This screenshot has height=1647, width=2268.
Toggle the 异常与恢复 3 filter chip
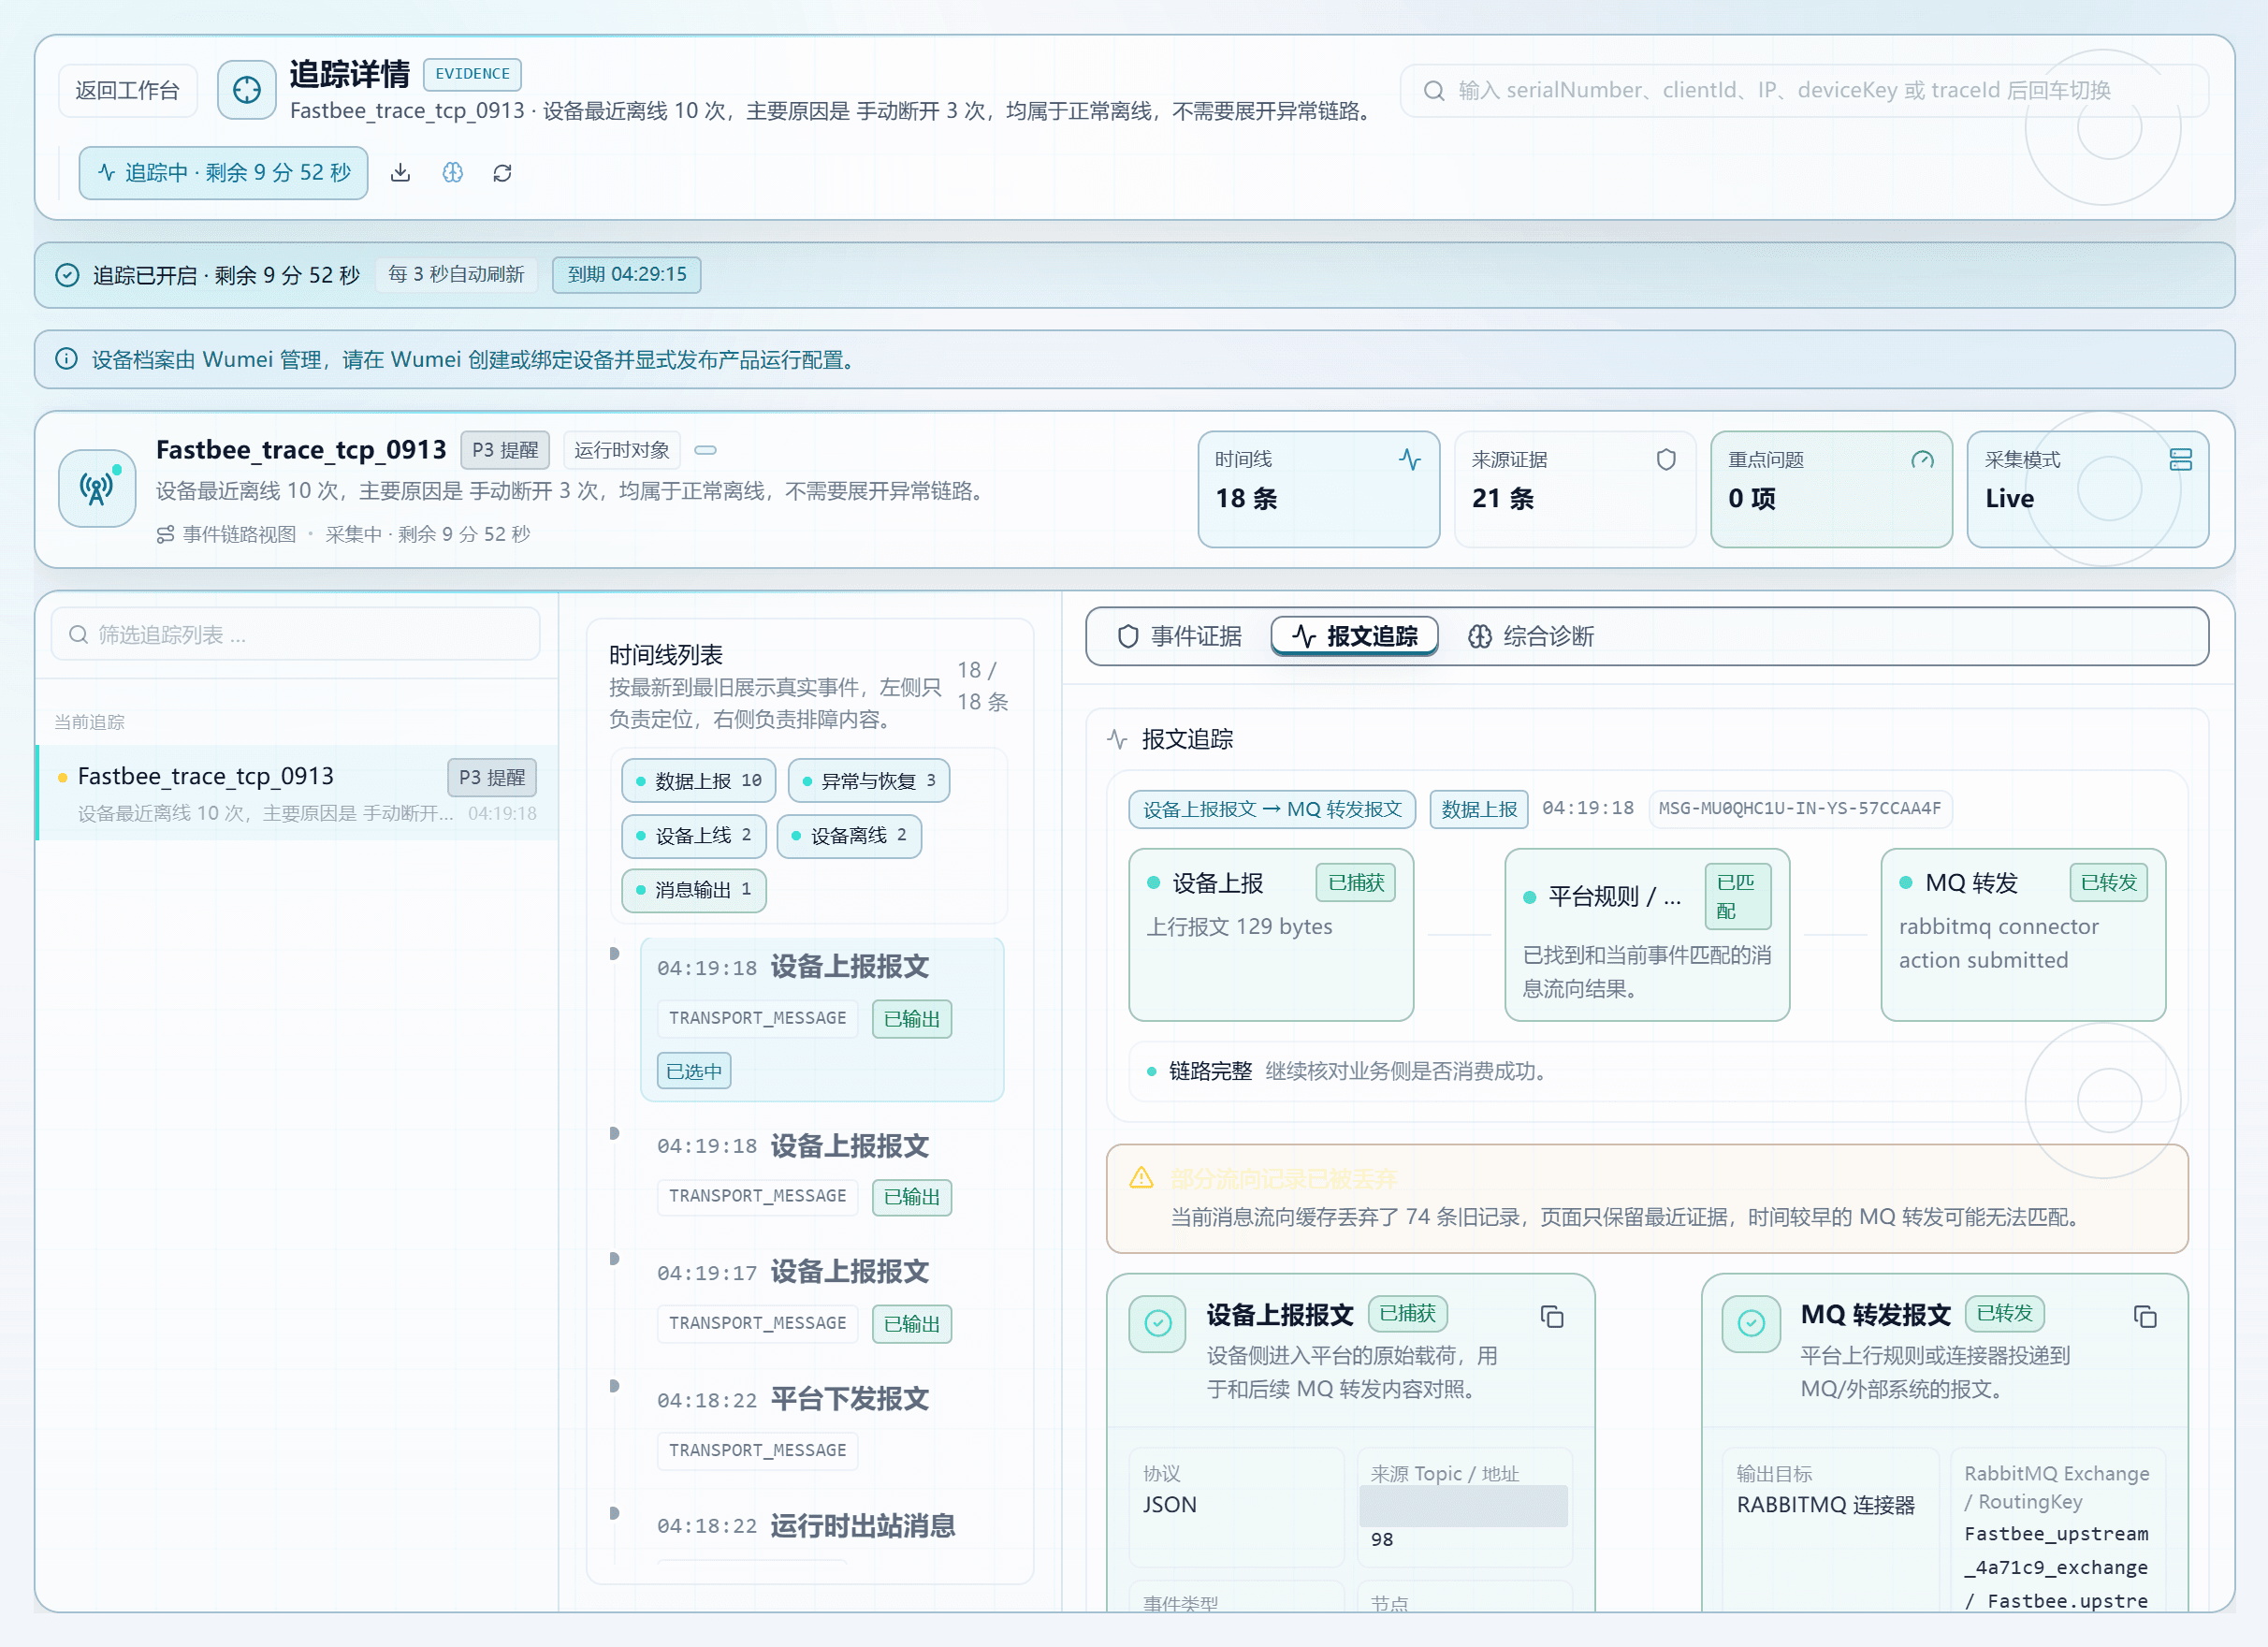coord(868,781)
